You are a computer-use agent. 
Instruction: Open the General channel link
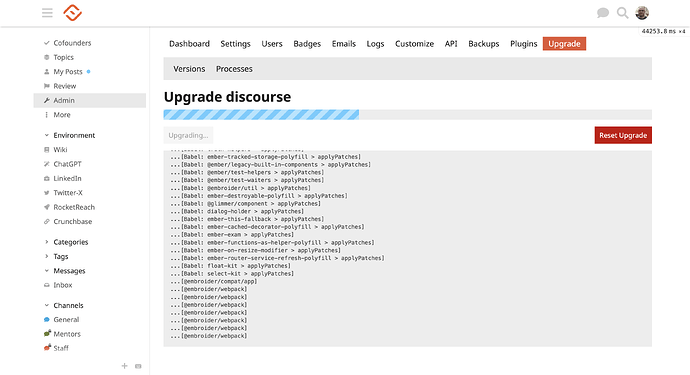[66, 320]
